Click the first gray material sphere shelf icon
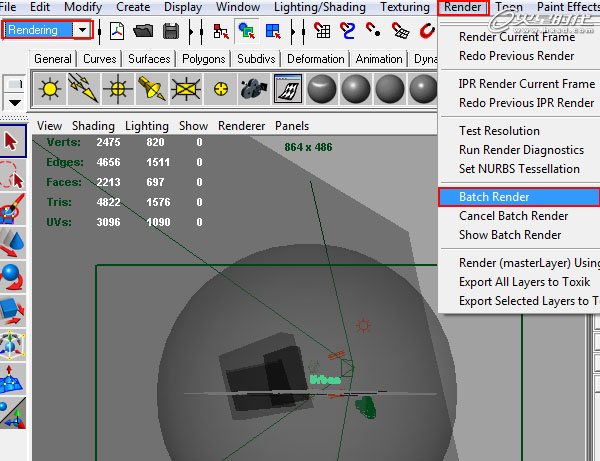600x461 pixels. [x=322, y=89]
